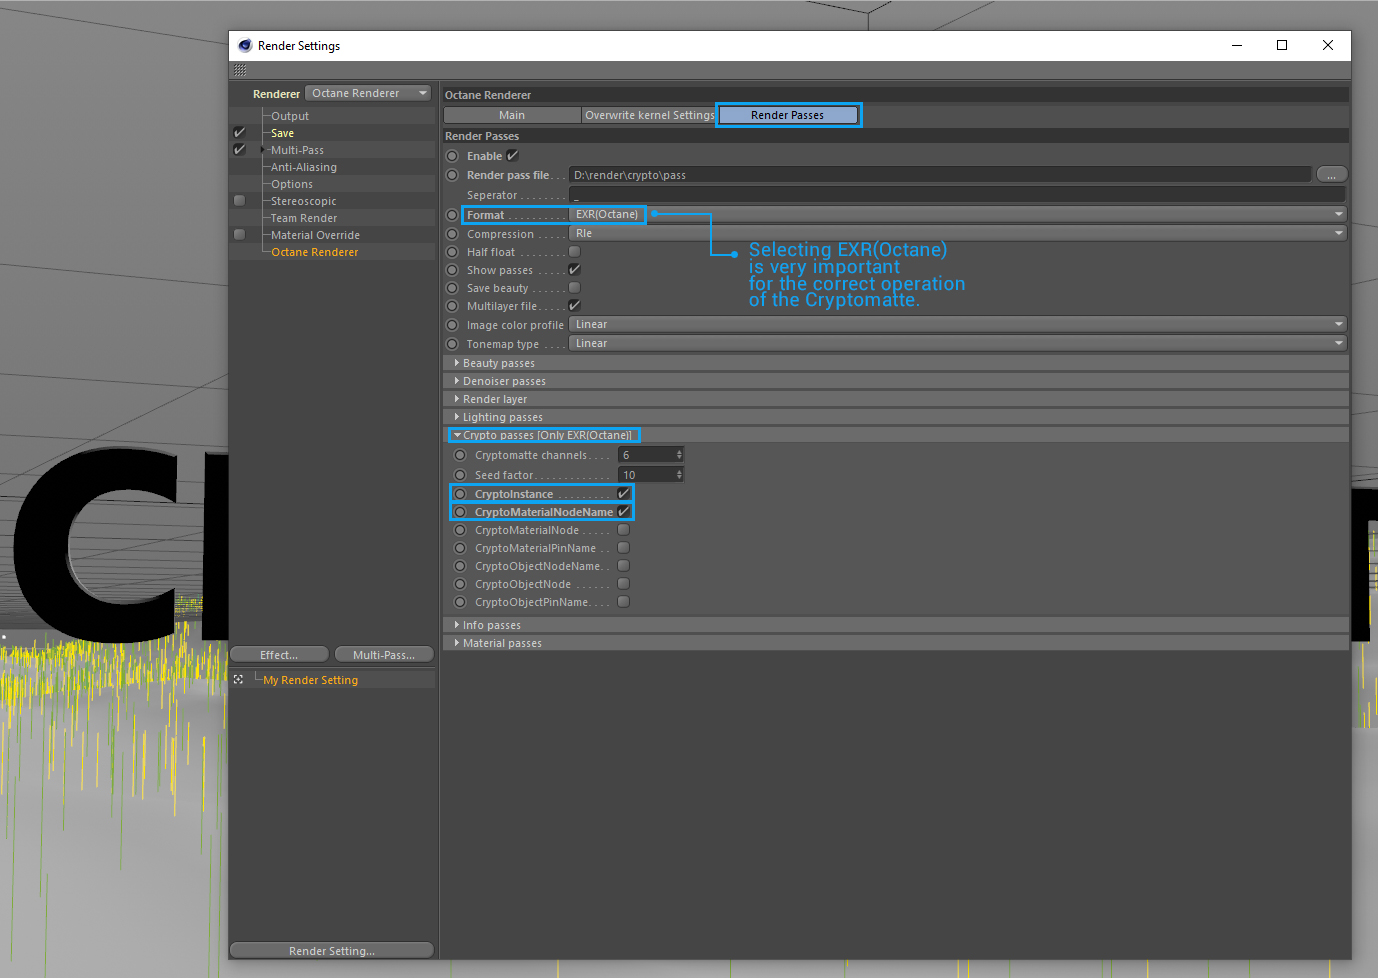Toggle the Save checkbox in the settings list
The height and width of the screenshot is (978, 1378).
point(239,132)
